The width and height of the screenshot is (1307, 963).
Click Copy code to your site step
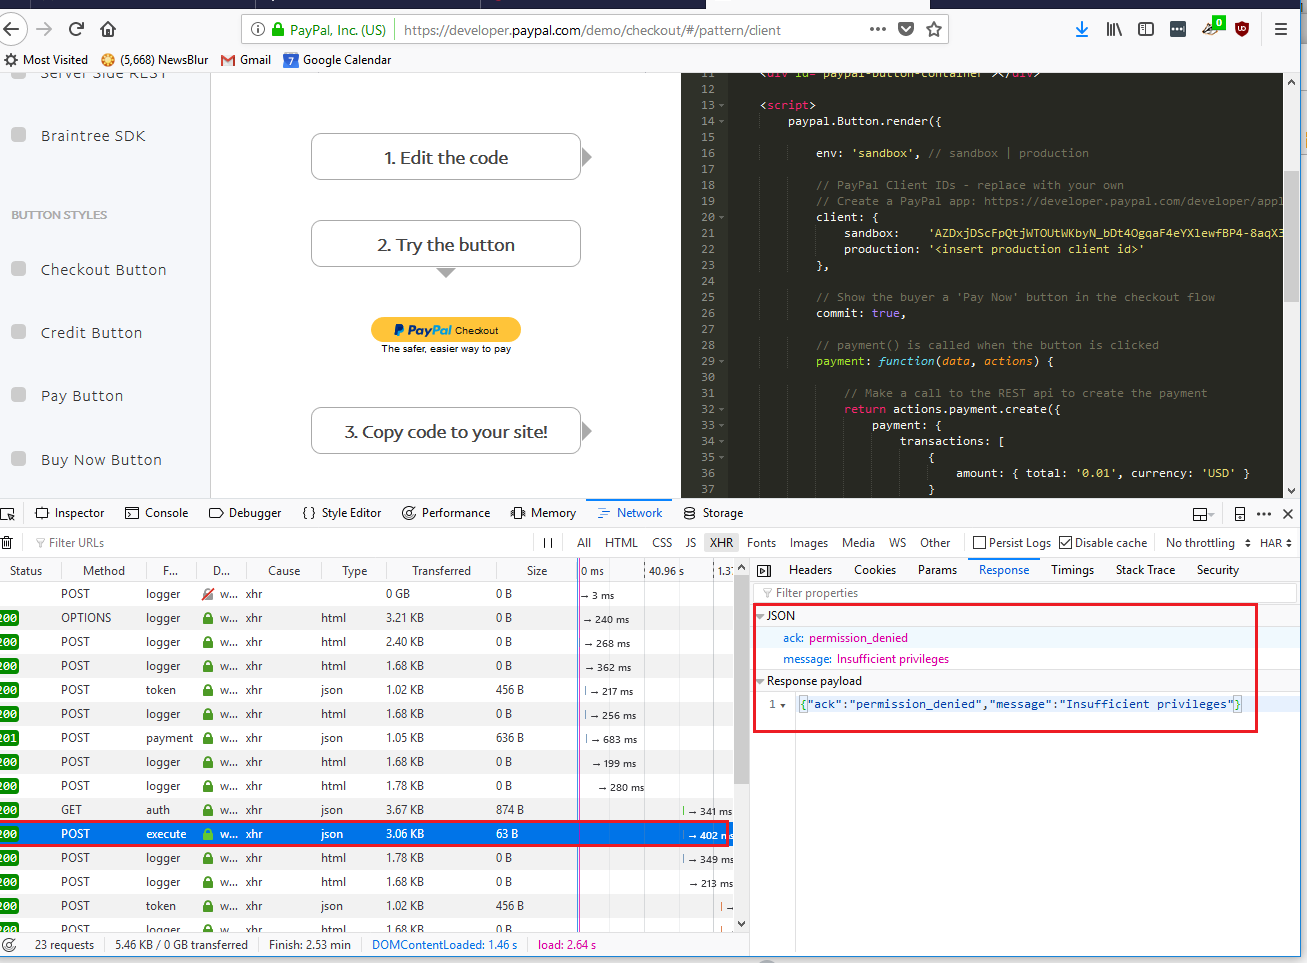click(x=446, y=431)
